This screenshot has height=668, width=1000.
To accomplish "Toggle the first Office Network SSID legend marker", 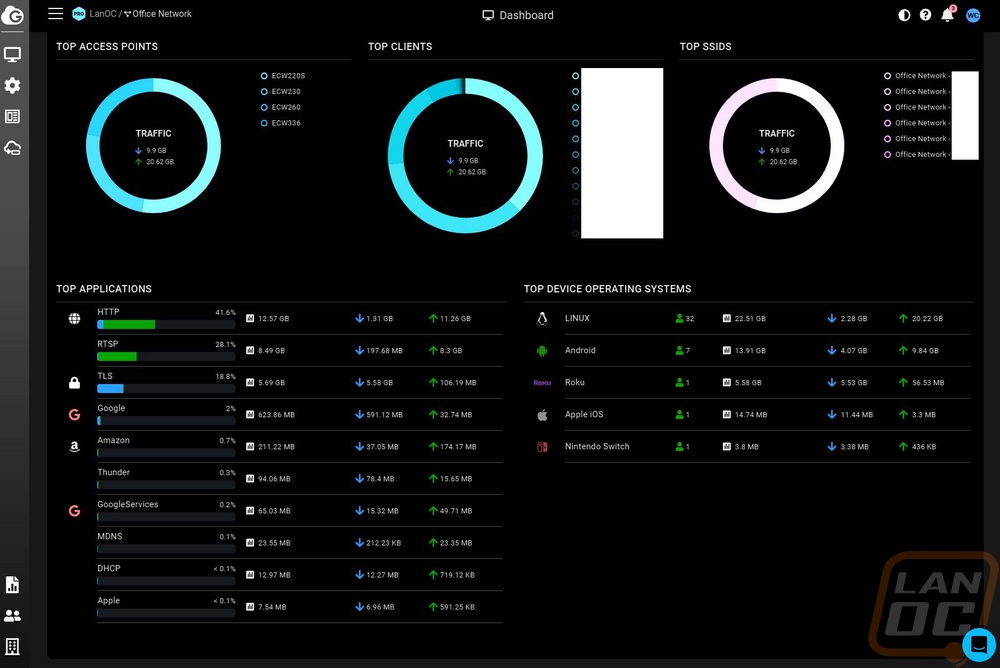I will [887, 76].
